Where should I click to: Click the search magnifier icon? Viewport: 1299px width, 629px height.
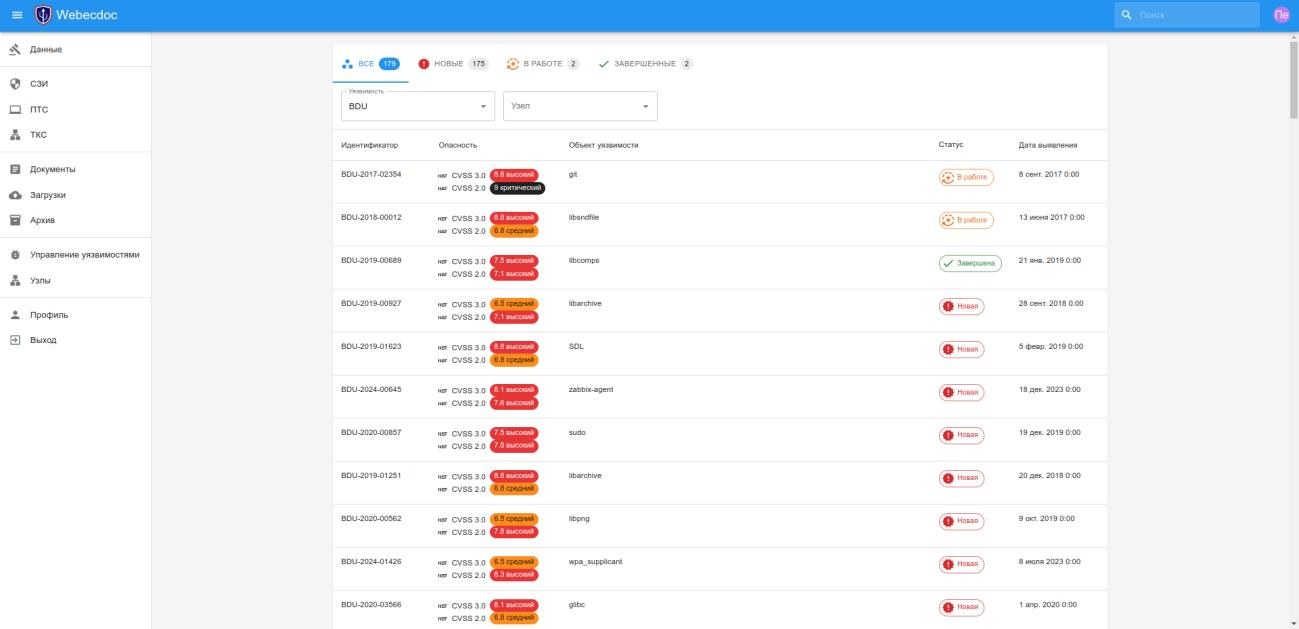(1127, 15)
